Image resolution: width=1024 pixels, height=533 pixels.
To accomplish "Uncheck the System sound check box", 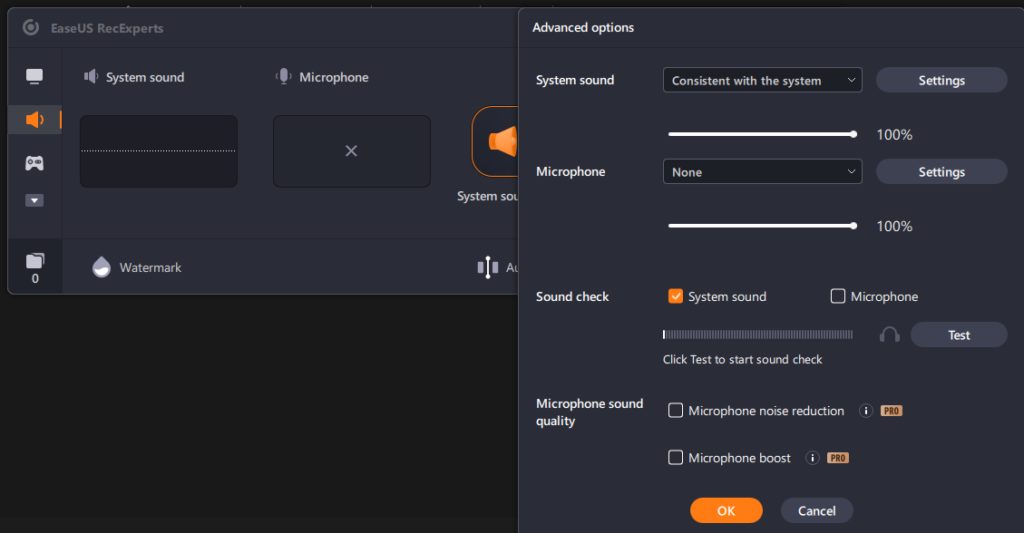I will (x=676, y=296).
